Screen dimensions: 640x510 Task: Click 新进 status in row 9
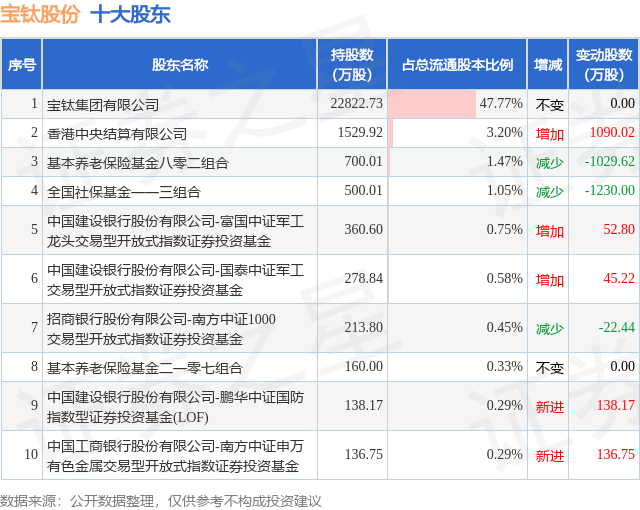point(549,407)
